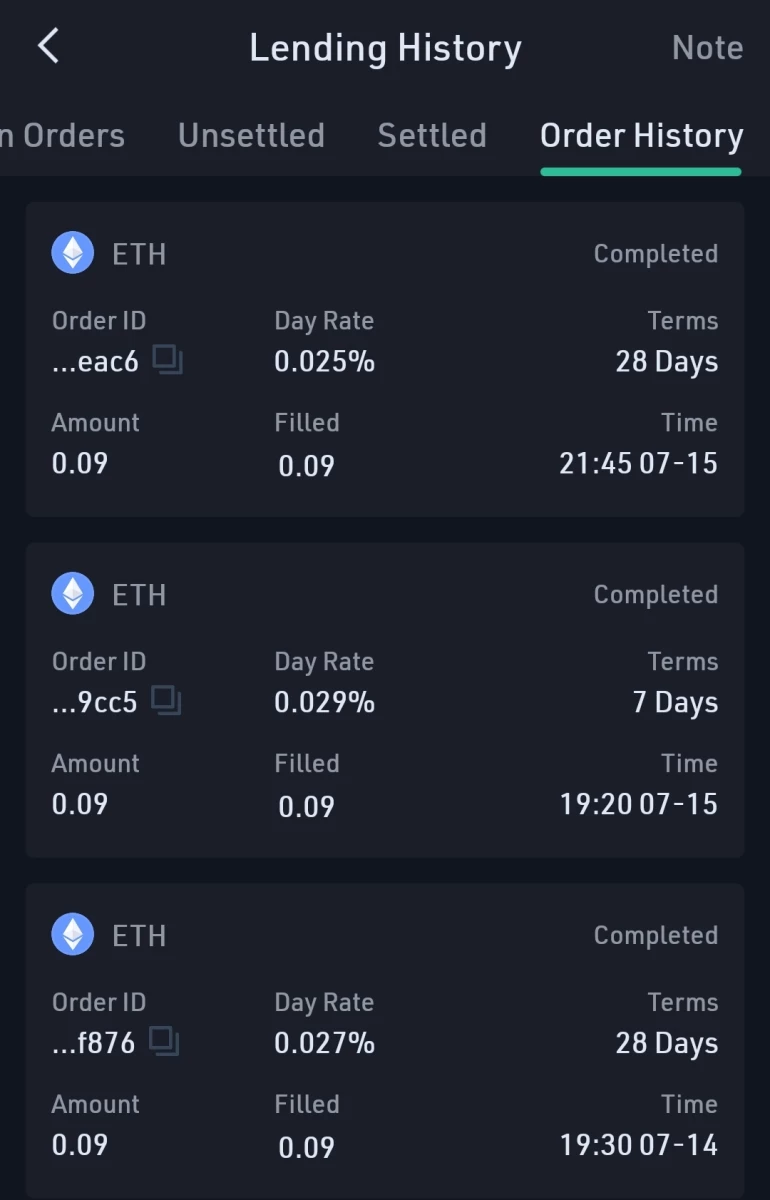Switch to the Unsettled tab
Viewport: 770px width, 1200px height.
[x=251, y=135]
